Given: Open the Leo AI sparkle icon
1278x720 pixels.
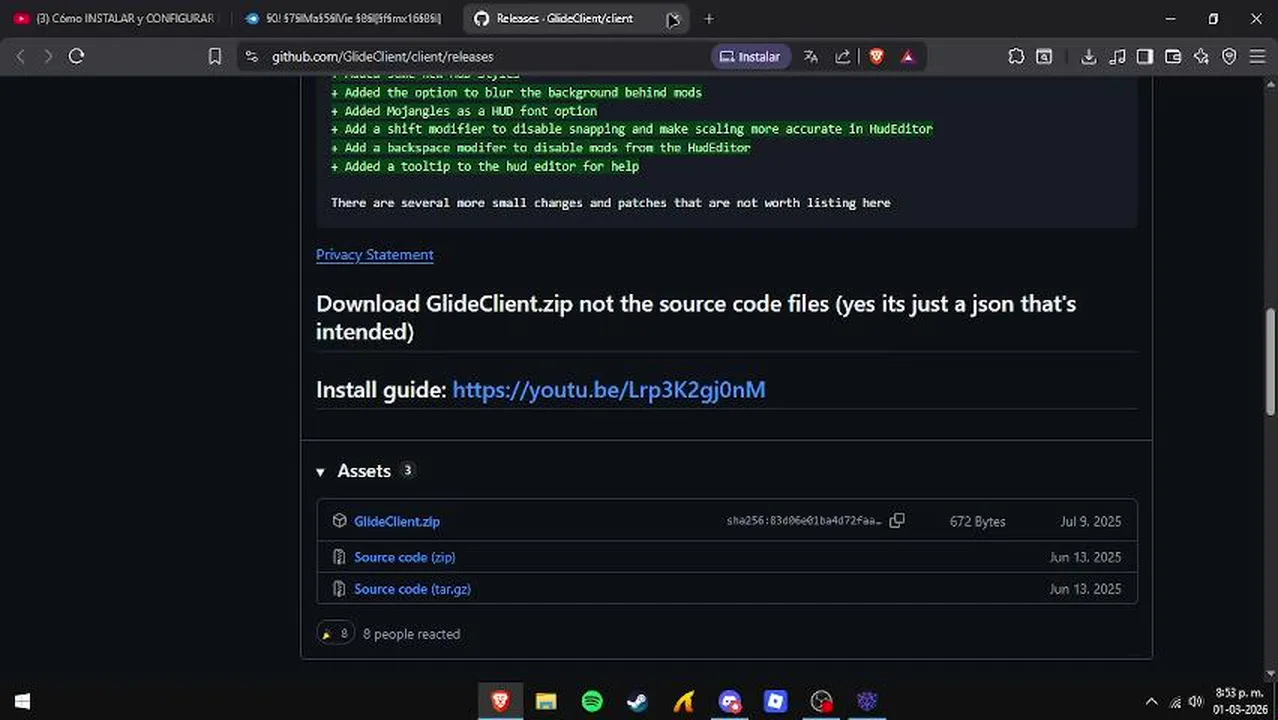Looking at the screenshot, I should coord(1201,57).
